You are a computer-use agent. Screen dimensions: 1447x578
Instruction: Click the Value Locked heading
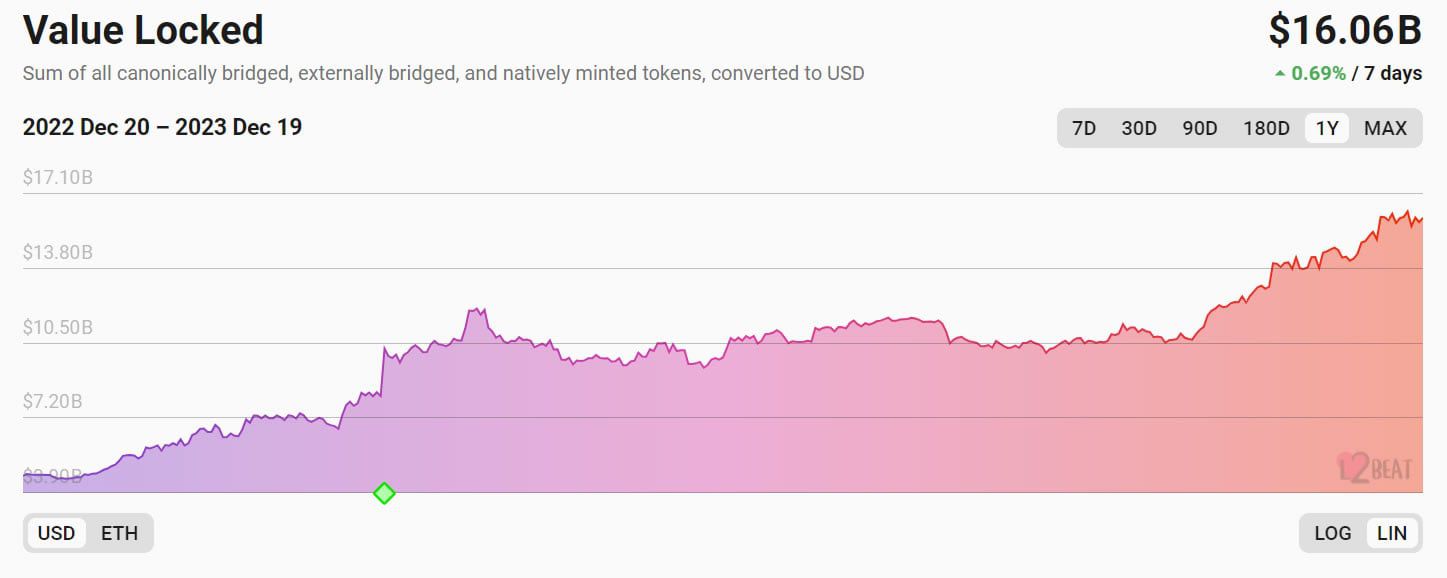pyautogui.click(x=143, y=30)
